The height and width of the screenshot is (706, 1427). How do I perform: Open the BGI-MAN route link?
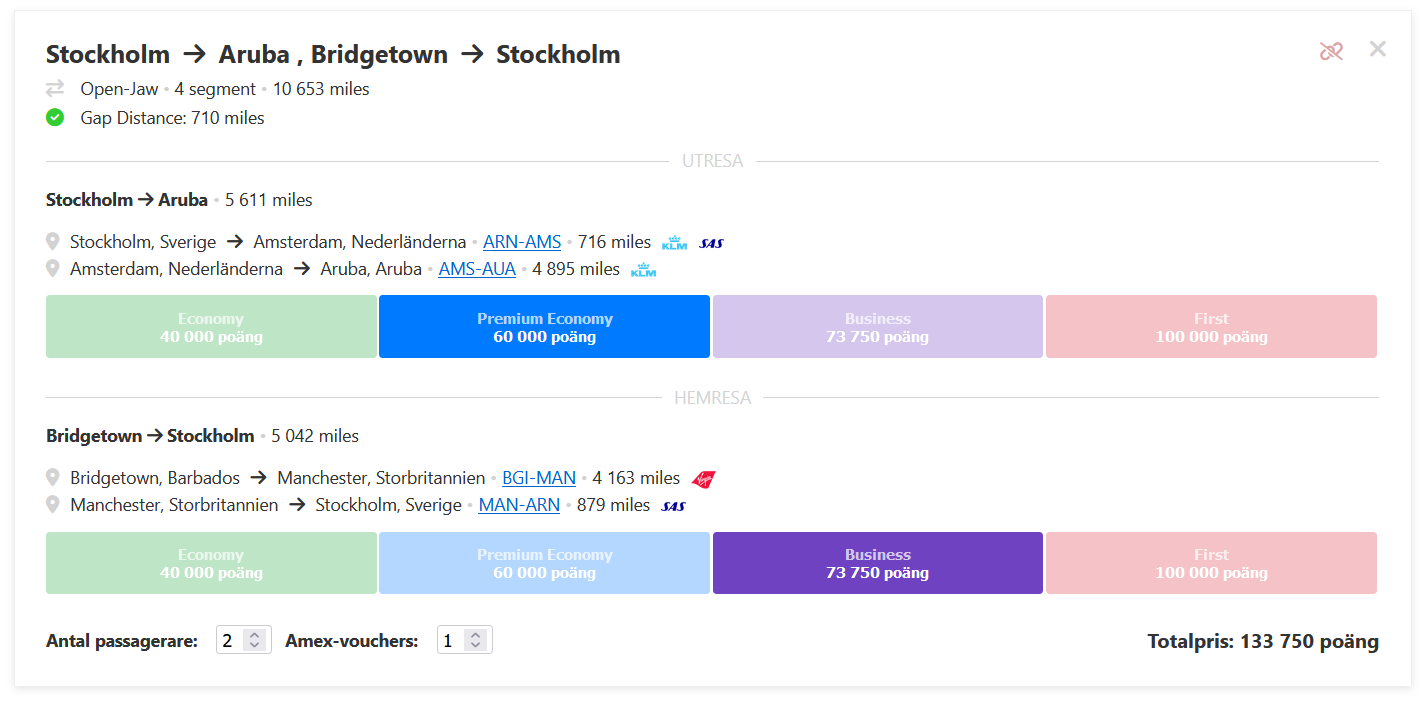point(539,478)
